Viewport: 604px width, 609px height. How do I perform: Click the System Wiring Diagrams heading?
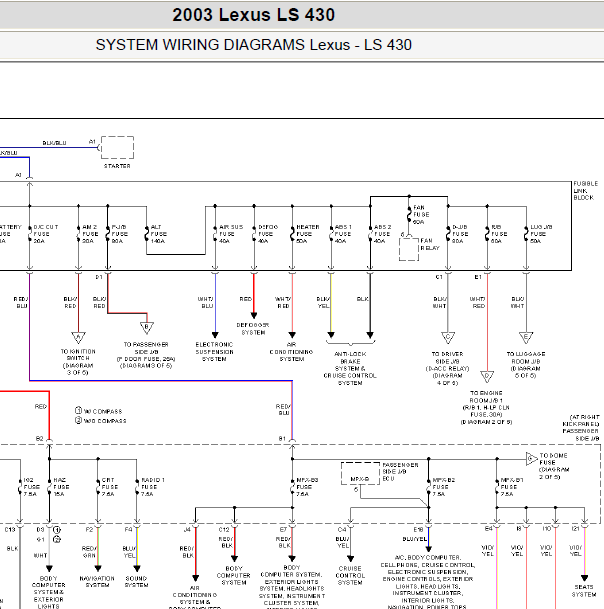click(253, 45)
